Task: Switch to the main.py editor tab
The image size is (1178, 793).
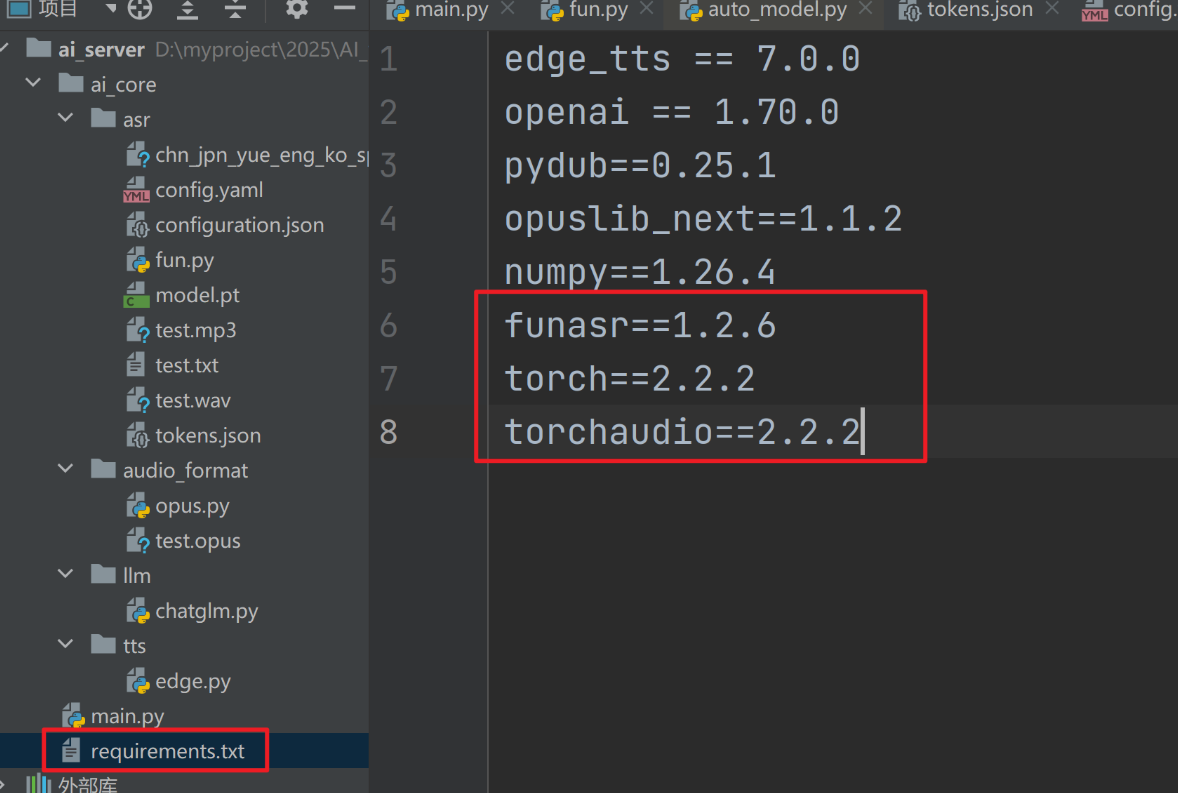Action: [451, 10]
